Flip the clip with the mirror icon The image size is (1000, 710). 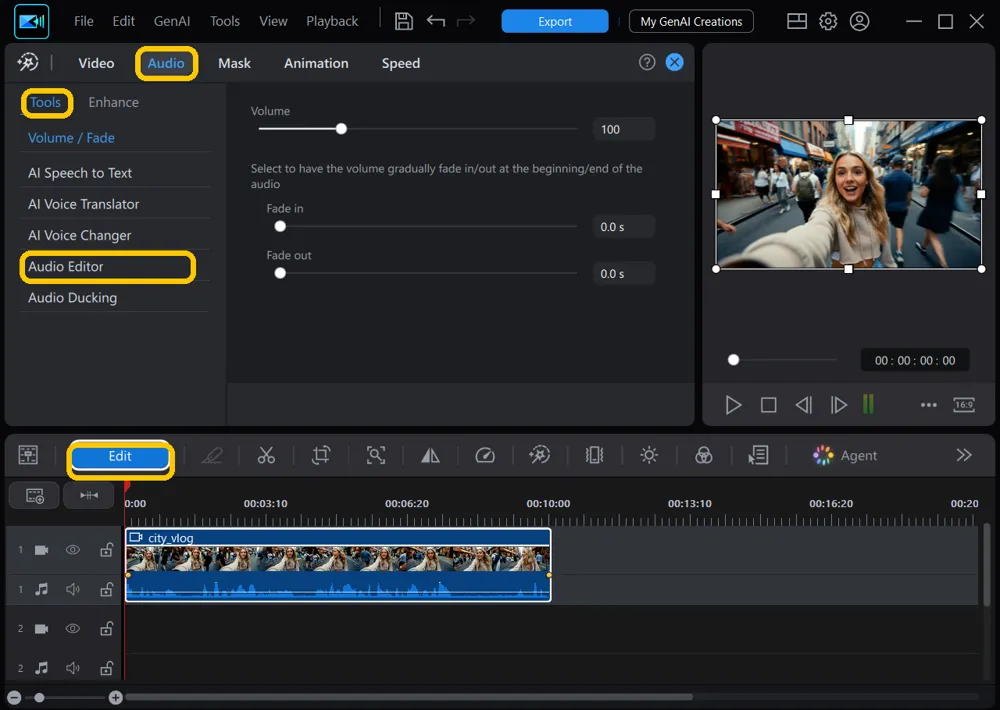point(430,455)
